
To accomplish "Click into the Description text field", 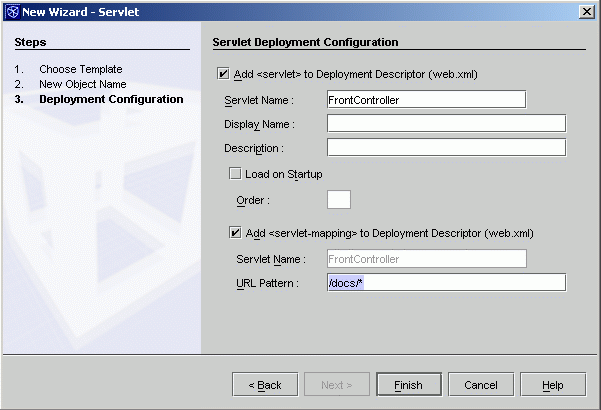I will [x=446, y=148].
